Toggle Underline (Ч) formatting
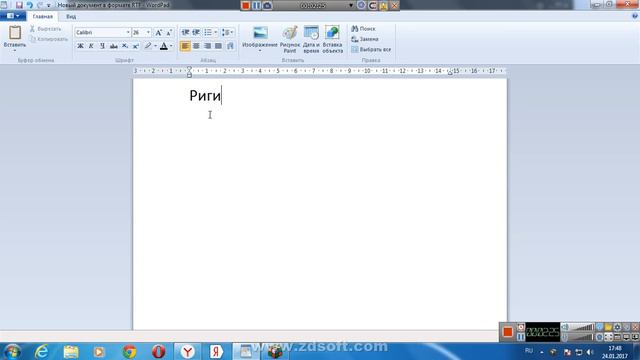 click(x=102, y=46)
